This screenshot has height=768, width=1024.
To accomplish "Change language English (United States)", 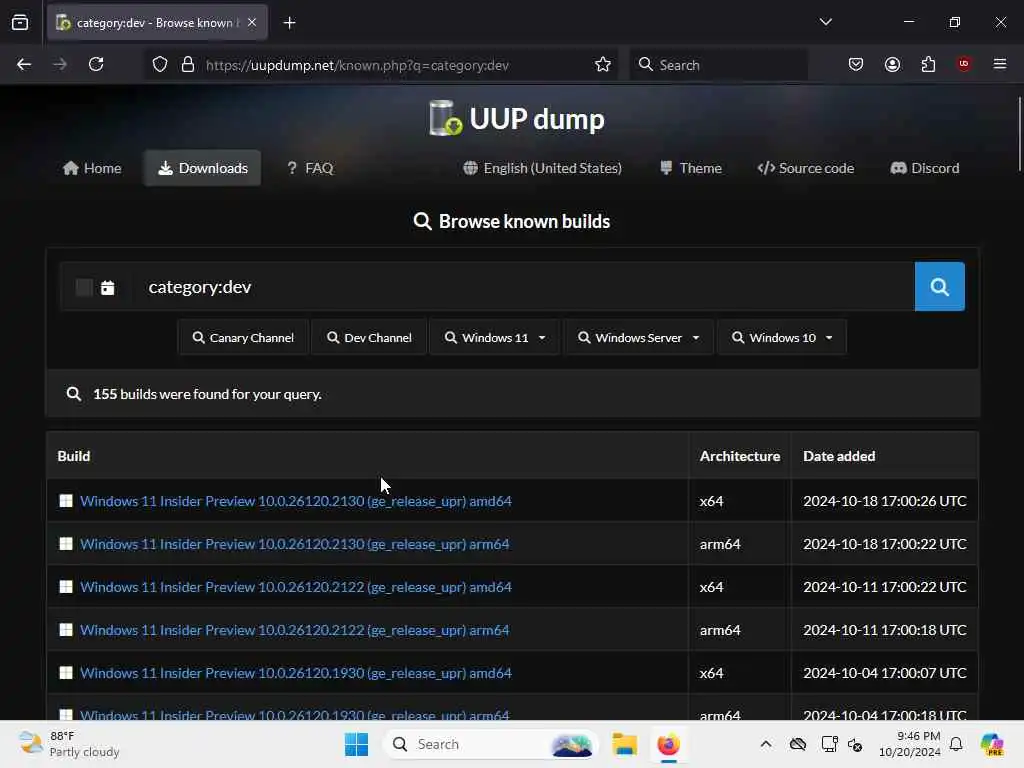I will [x=542, y=168].
